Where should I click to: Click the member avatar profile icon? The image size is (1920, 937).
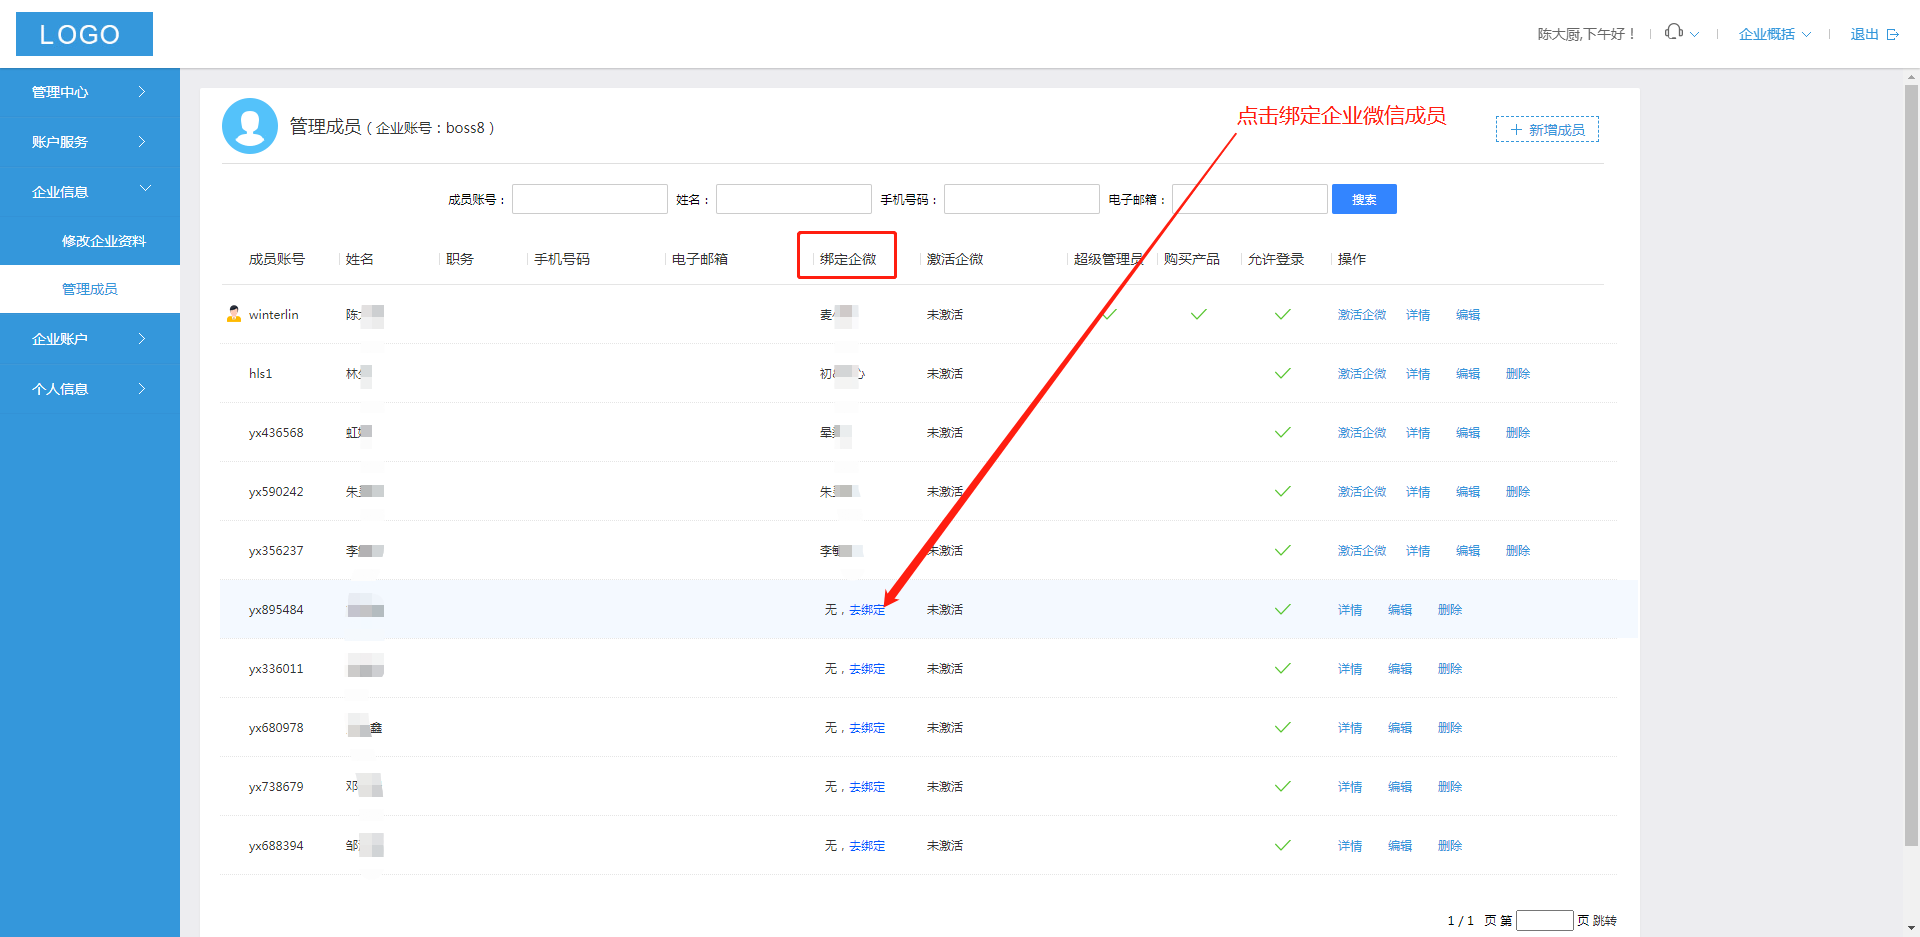[x=249, y=126]
